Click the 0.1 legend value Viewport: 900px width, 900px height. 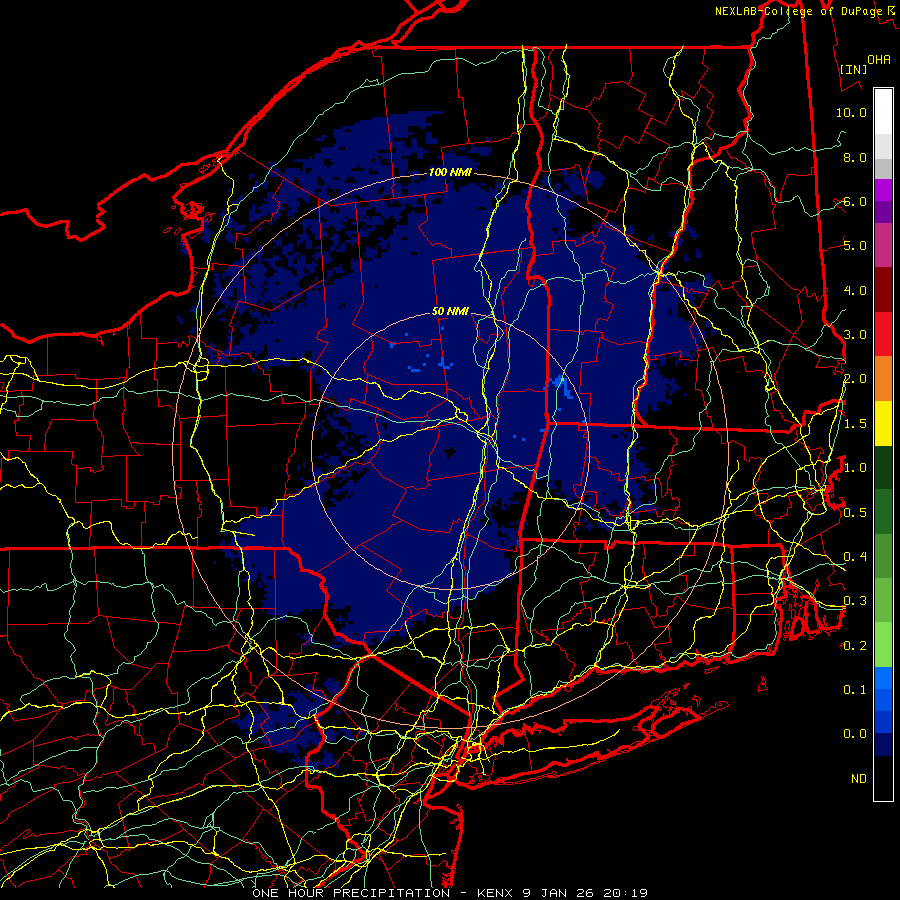pos(855,689)
